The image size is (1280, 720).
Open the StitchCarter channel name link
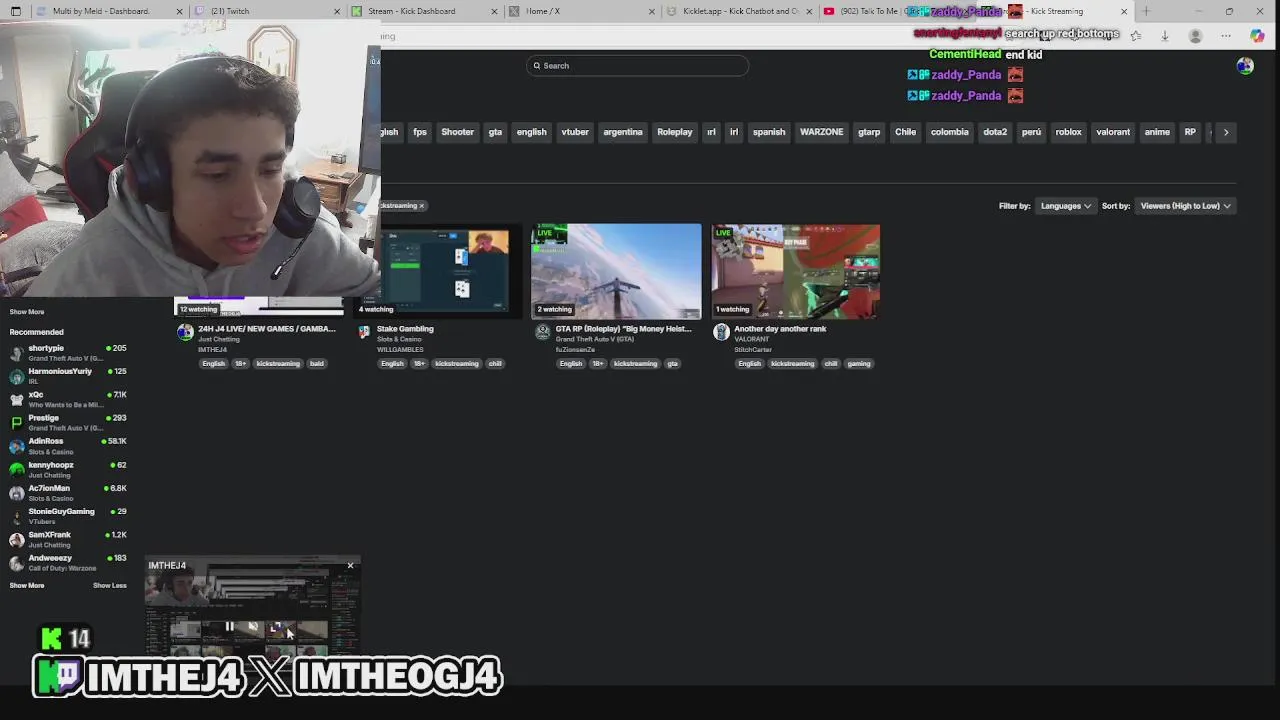pyautogui.click(x=753, y=350)
